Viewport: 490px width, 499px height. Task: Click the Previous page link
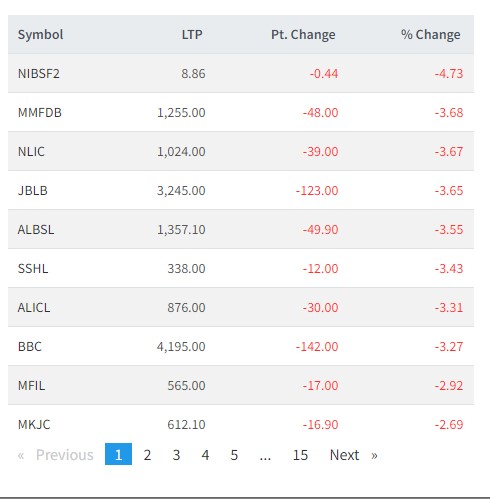click(56, 455)
